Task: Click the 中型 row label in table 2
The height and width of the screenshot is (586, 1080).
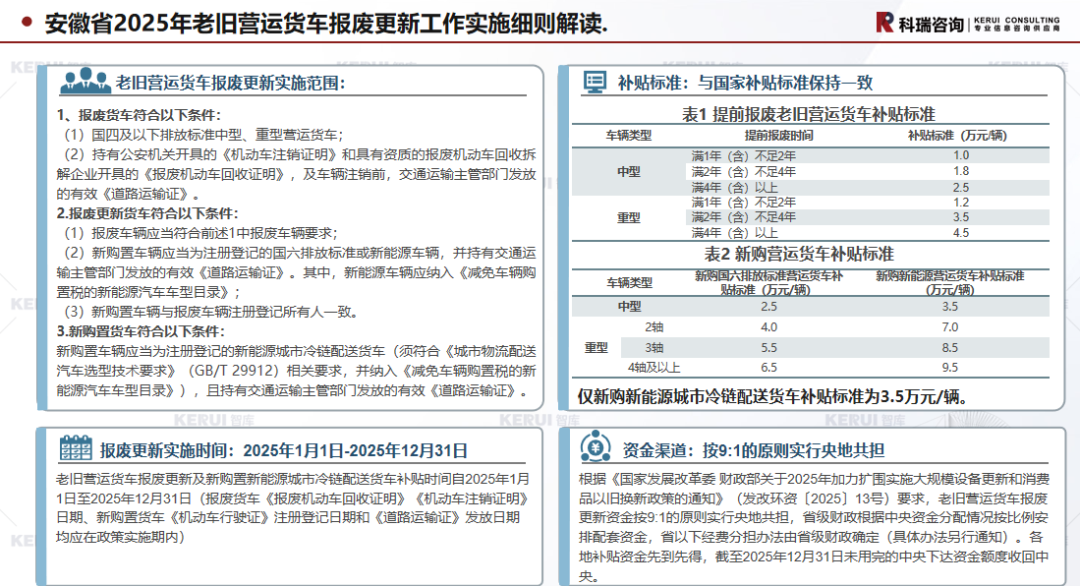Action: [x=629, y=306]
